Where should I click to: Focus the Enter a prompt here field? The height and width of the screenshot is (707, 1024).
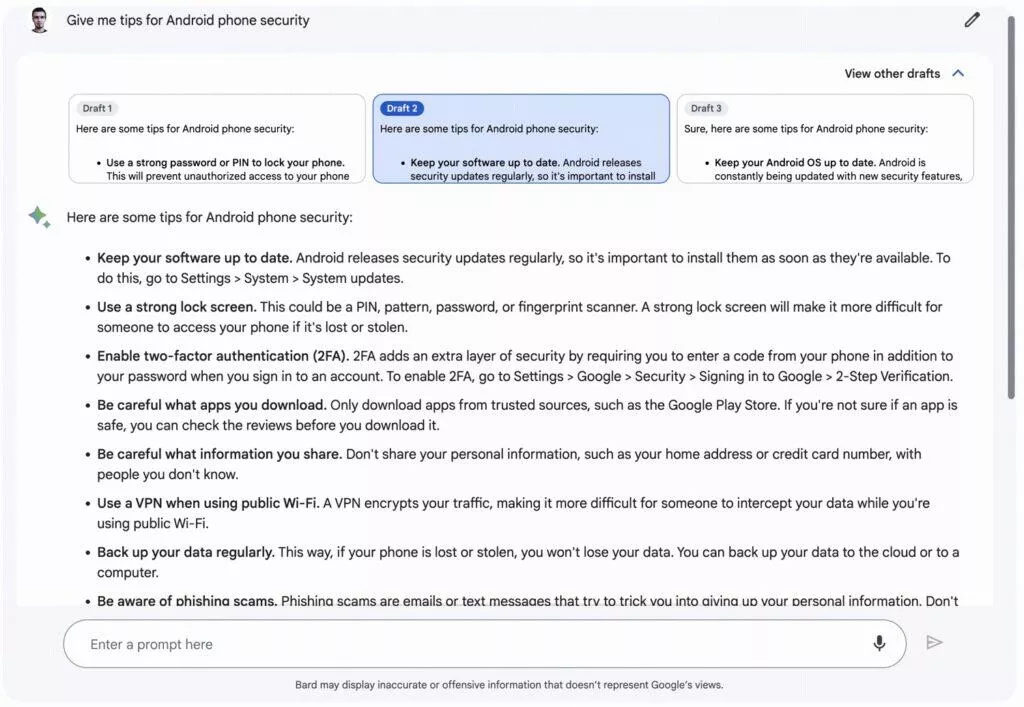tap(485, 644)
